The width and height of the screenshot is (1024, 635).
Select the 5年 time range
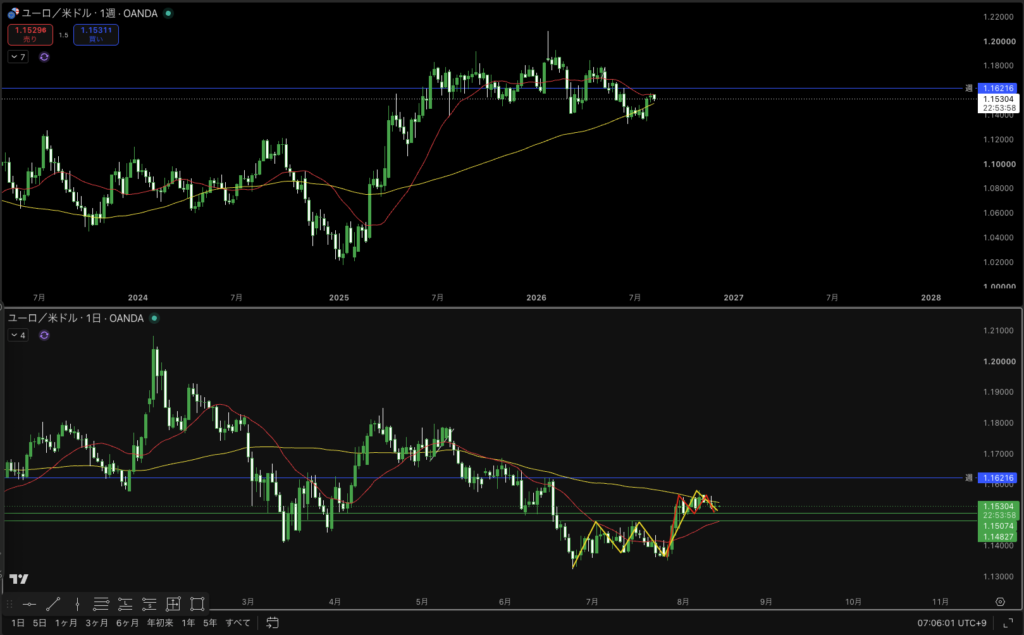210,623
